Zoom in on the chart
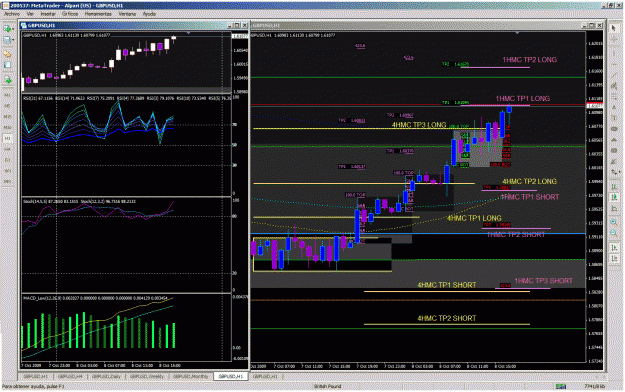Screen dimensions: 625x392 (x=614, y=222)
